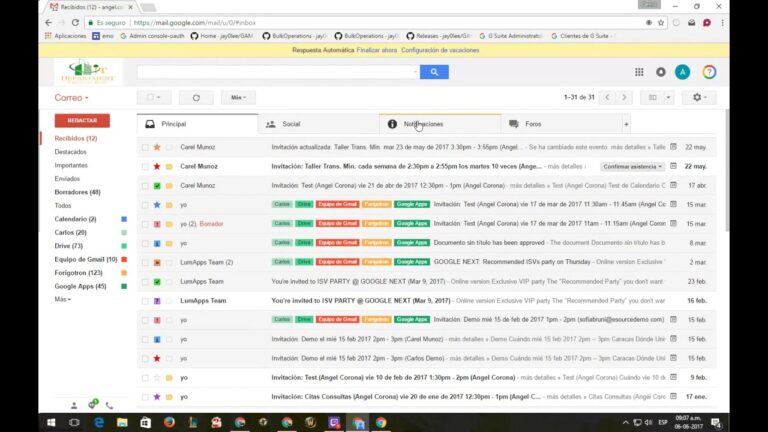Open the account avatar labeled A
The width and height of the screenshot is (768, 432).
point(682,72)
